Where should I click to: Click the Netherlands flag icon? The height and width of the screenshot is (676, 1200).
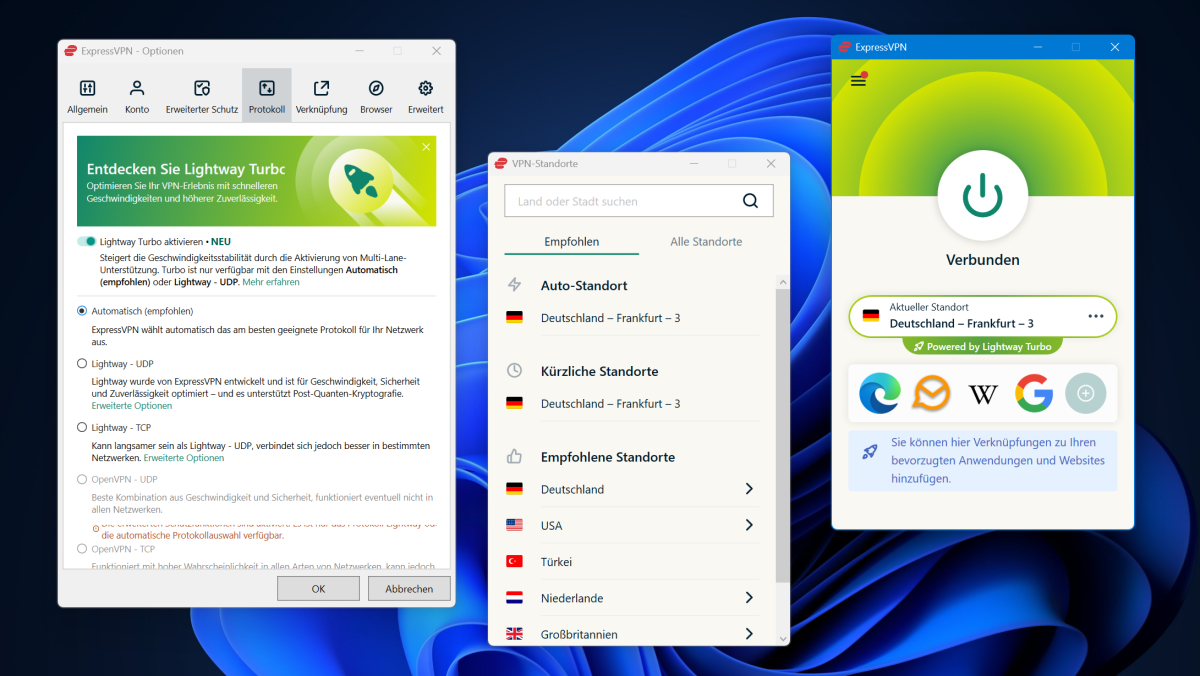tap(515, 598)
